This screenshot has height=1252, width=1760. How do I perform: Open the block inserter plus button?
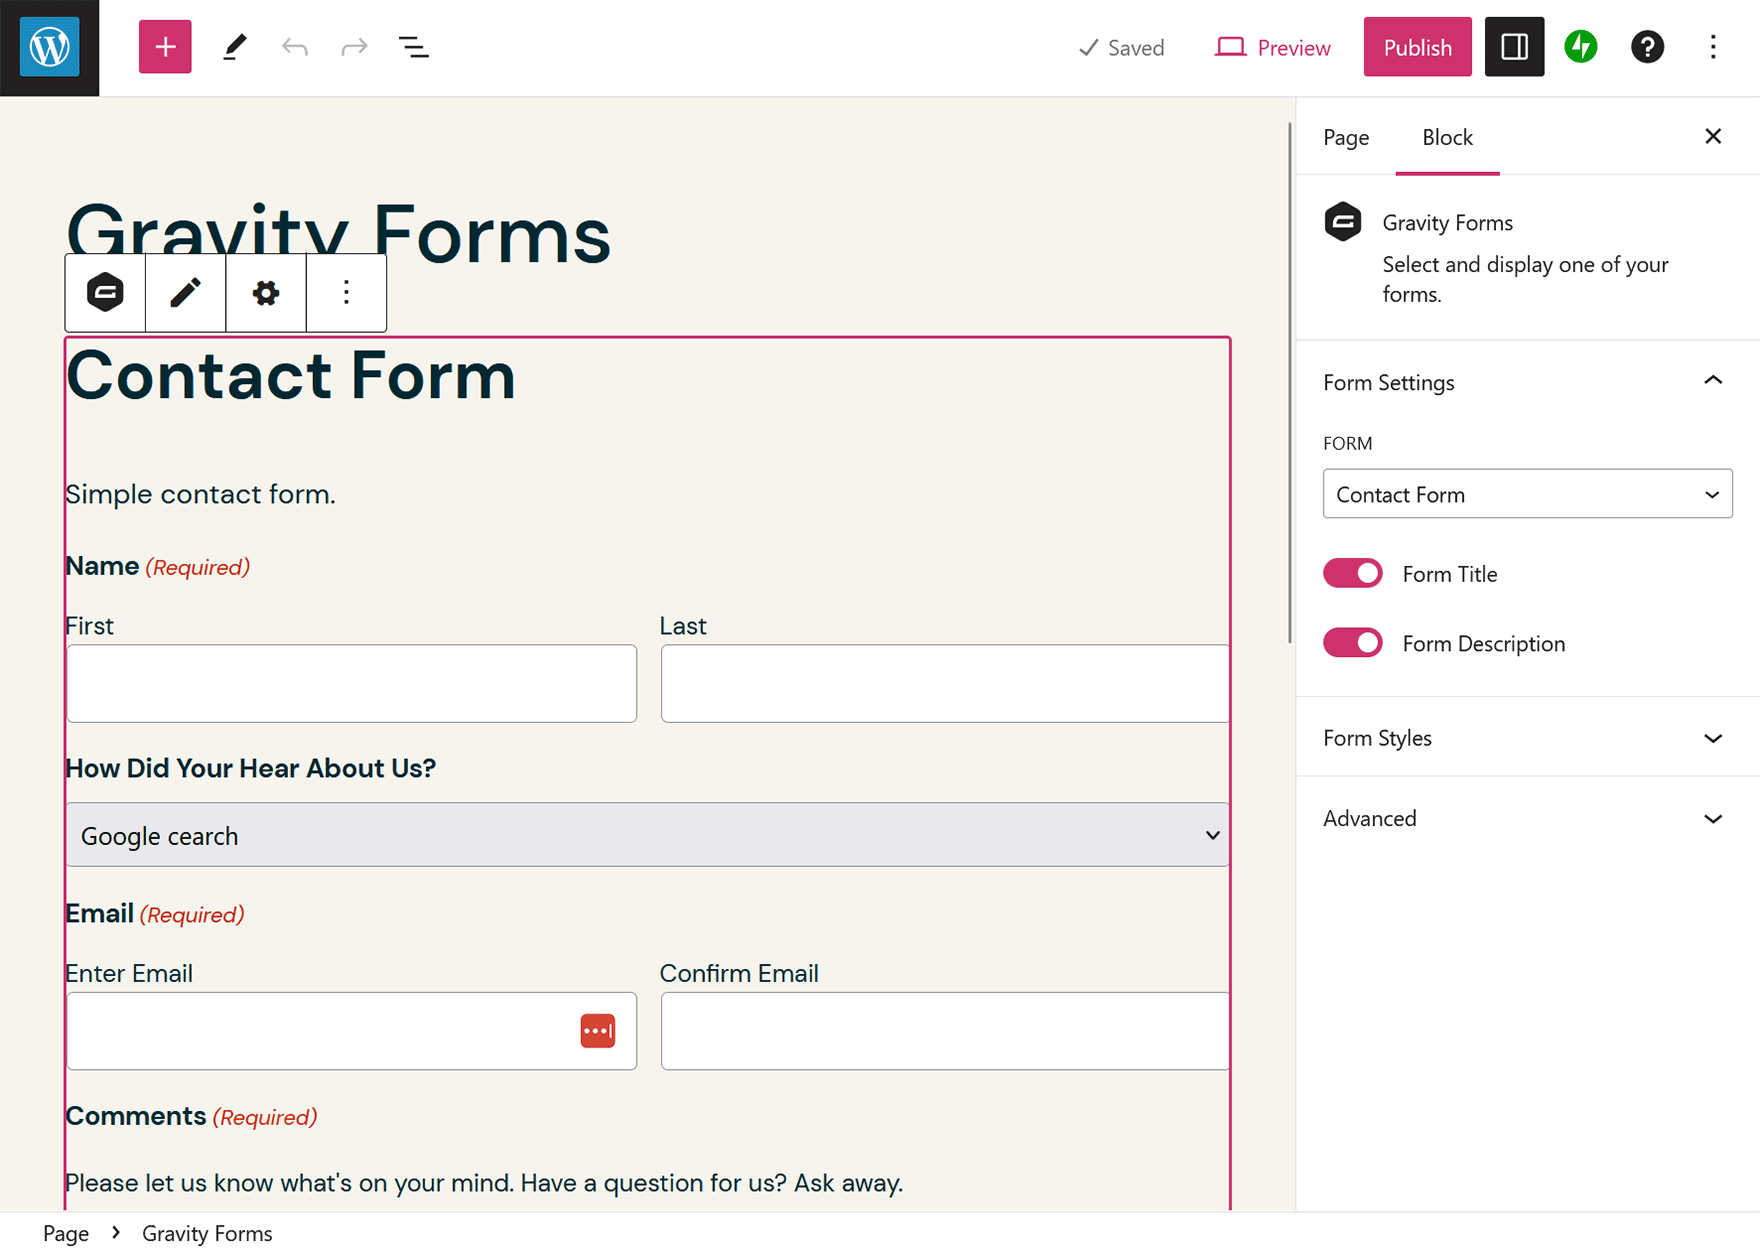165,47
